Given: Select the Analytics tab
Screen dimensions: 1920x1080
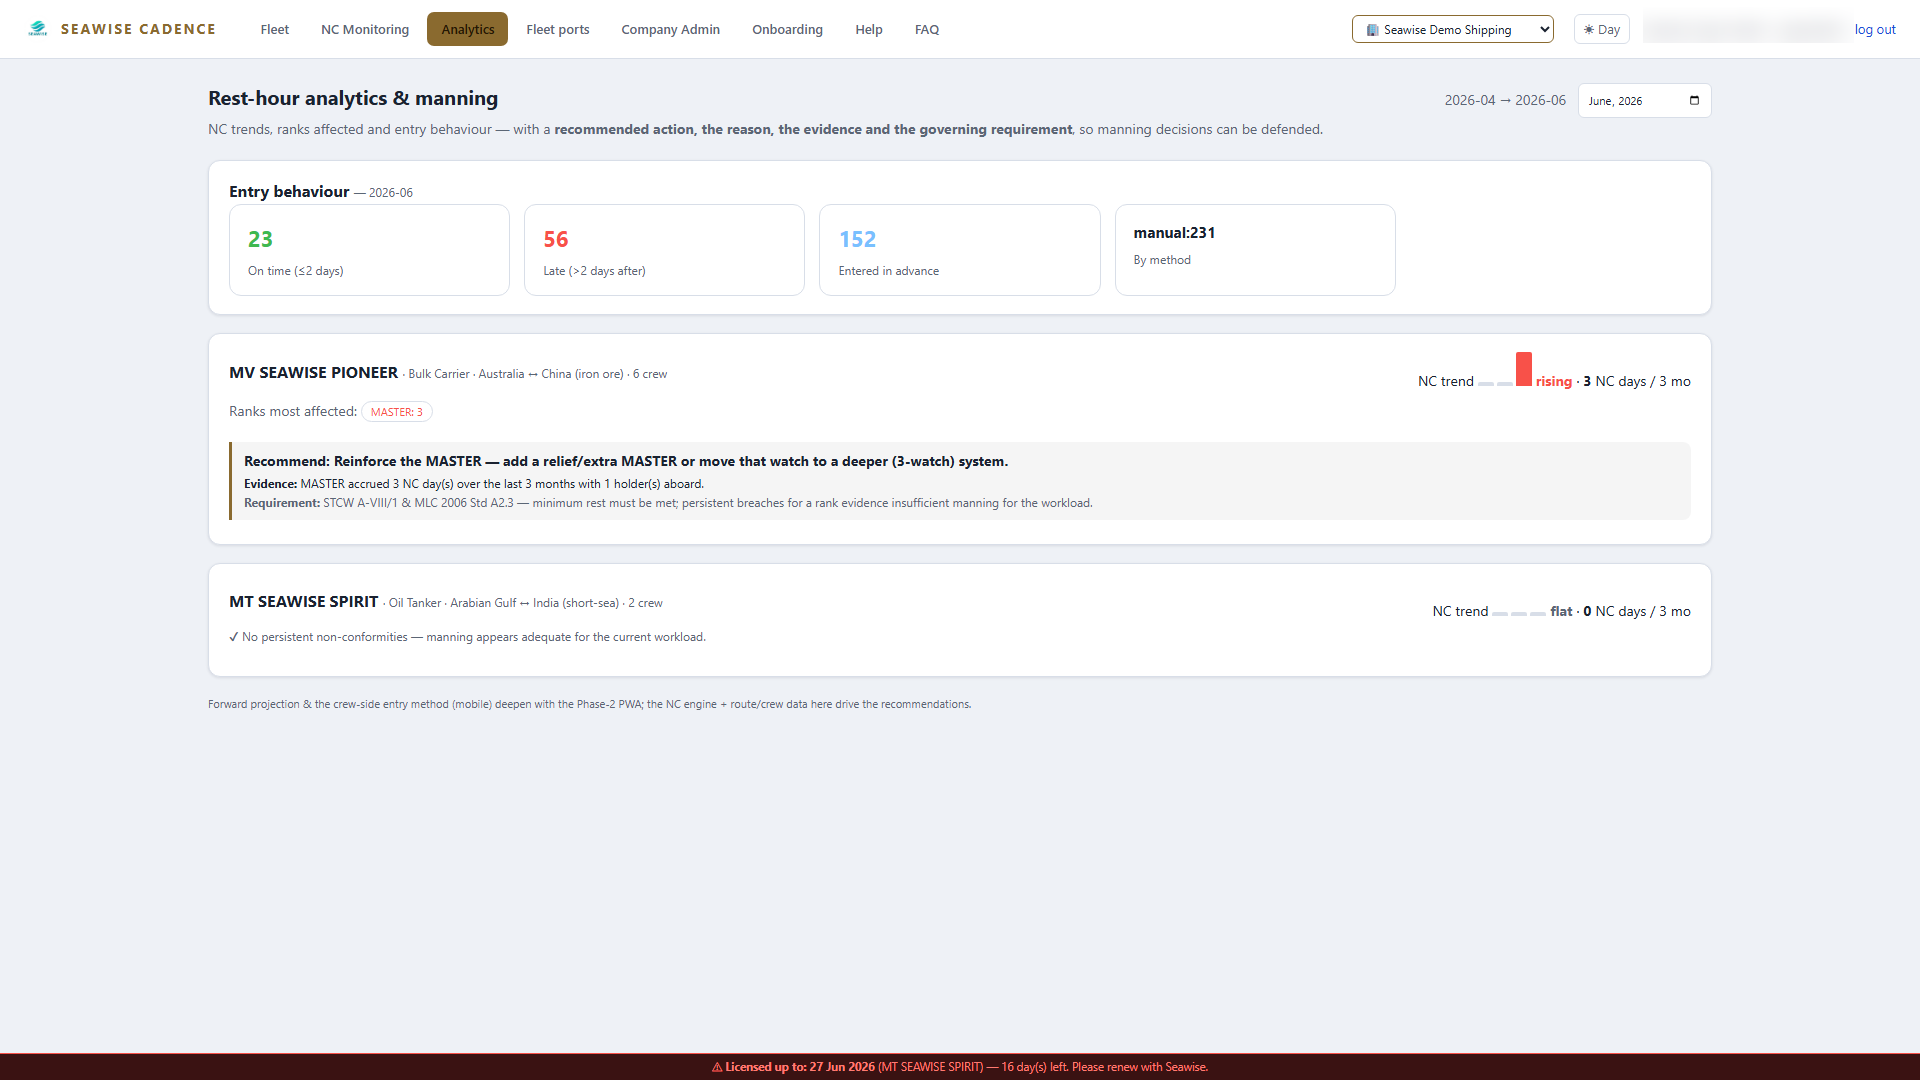Looking at the screenshot, I should [467, 29].
